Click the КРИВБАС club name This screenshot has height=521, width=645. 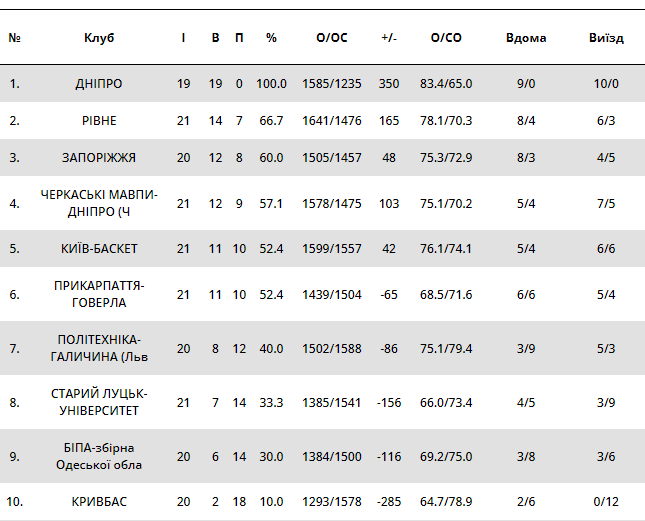tap(99, 501)
